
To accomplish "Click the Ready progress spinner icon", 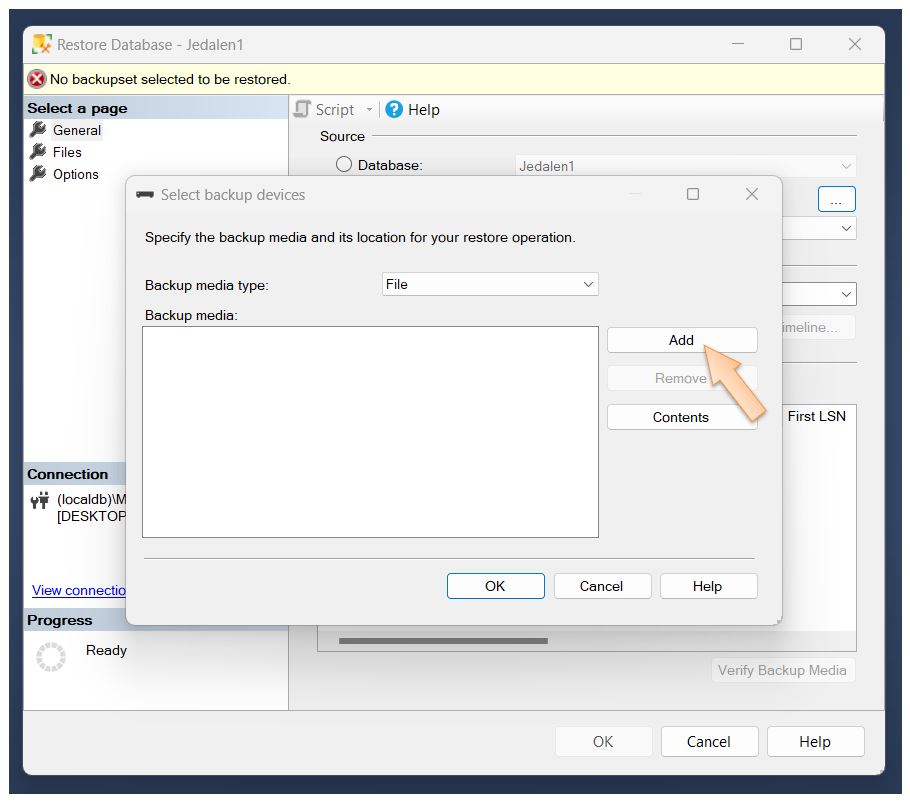I will tap(51, 656).
